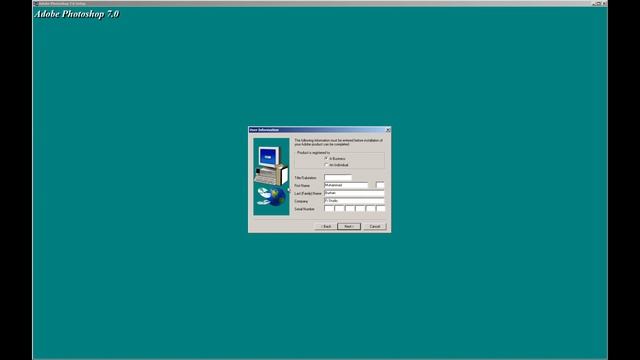Click the sixth Serial Number box
This screenshot has width=640, height=360.
[380, 209]
